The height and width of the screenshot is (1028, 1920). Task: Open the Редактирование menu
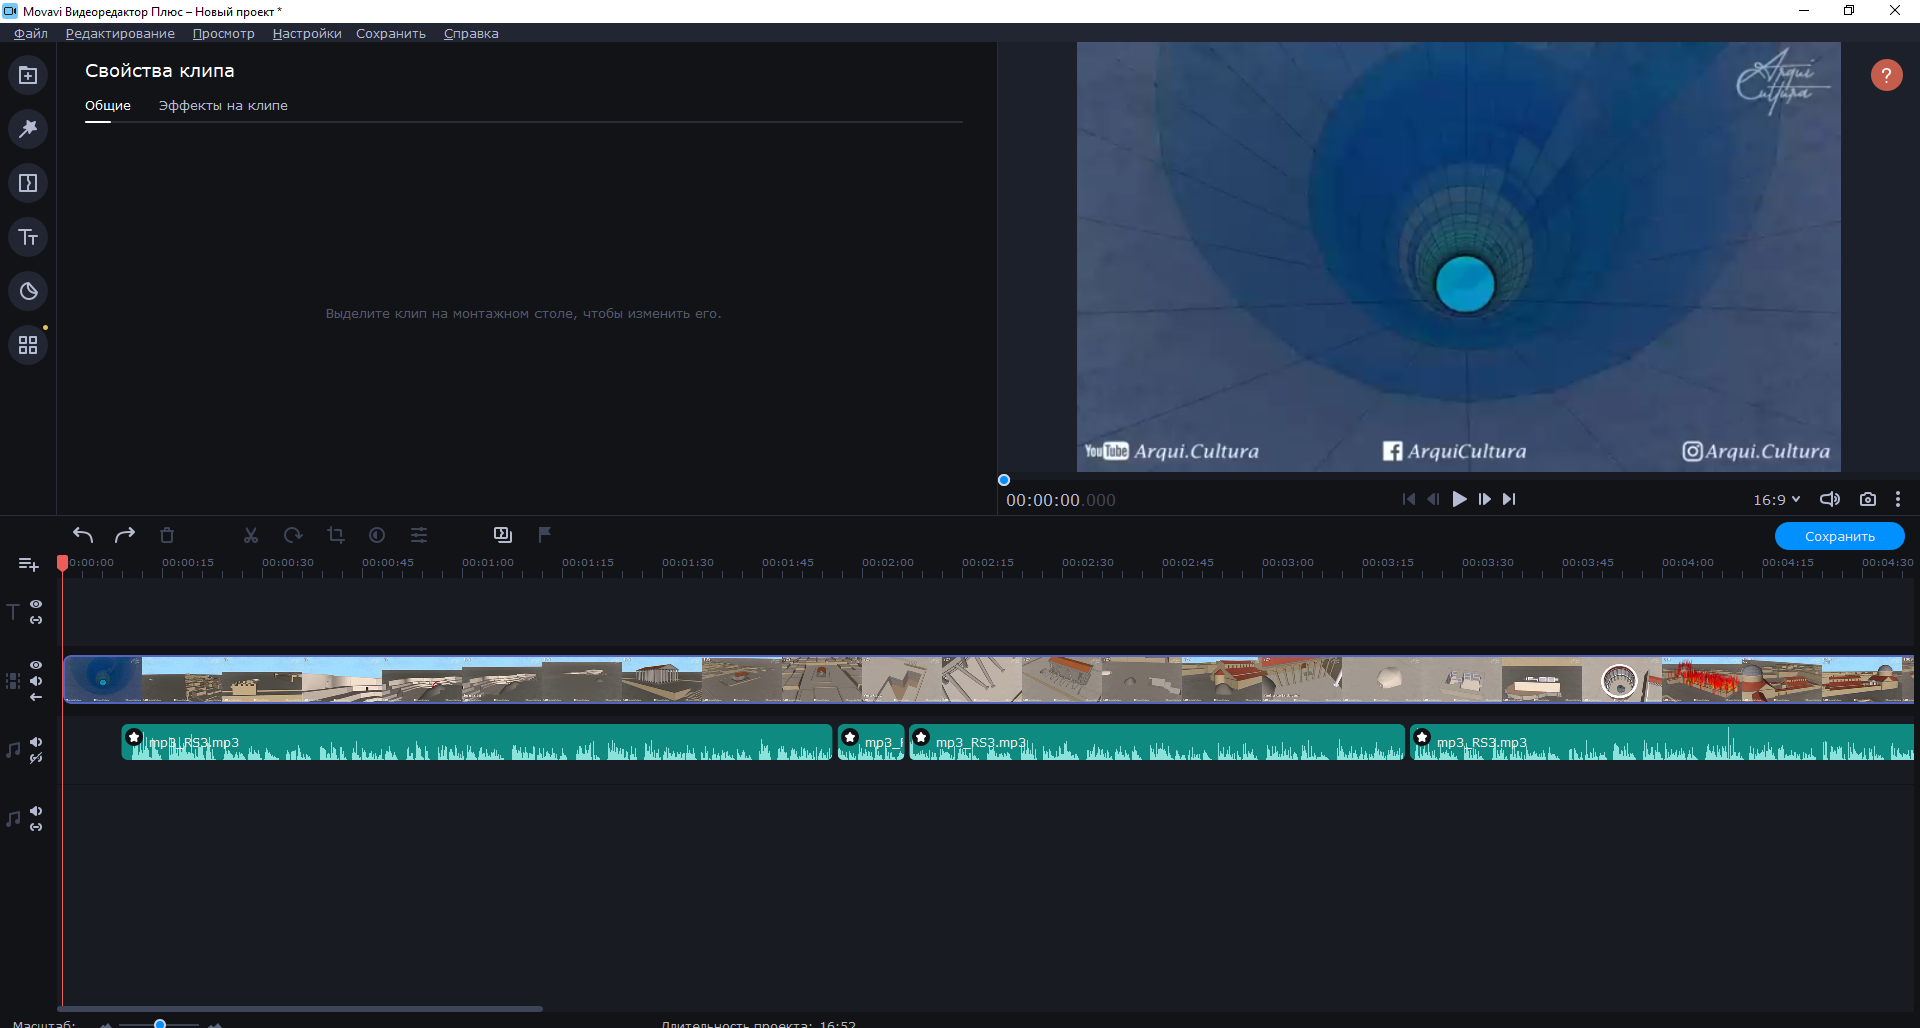(120, 33)
